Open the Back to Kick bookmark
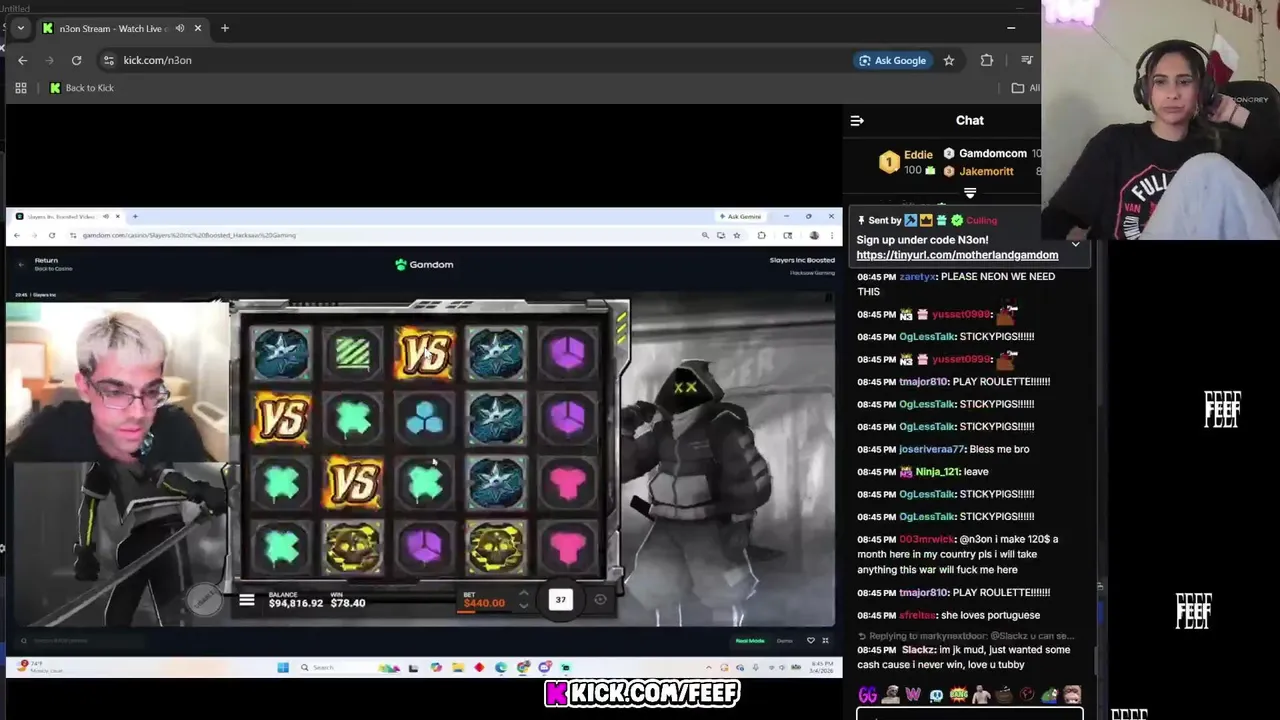Viewport: 1280px width, 720px height. point(82,88)
